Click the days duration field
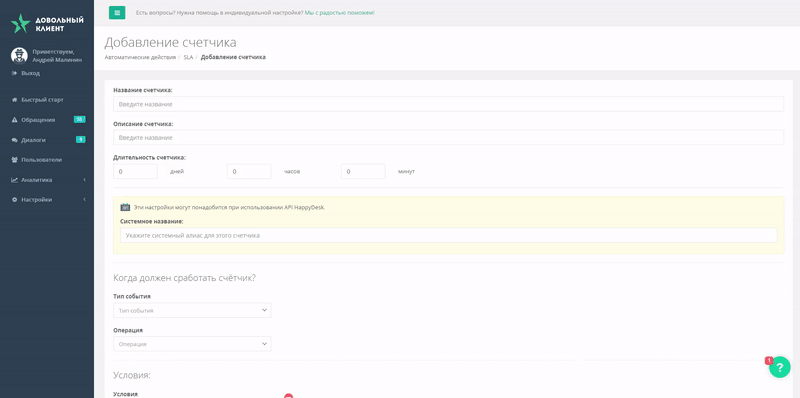800x398 pixels. pyautogui.click(x=135, y=171)
